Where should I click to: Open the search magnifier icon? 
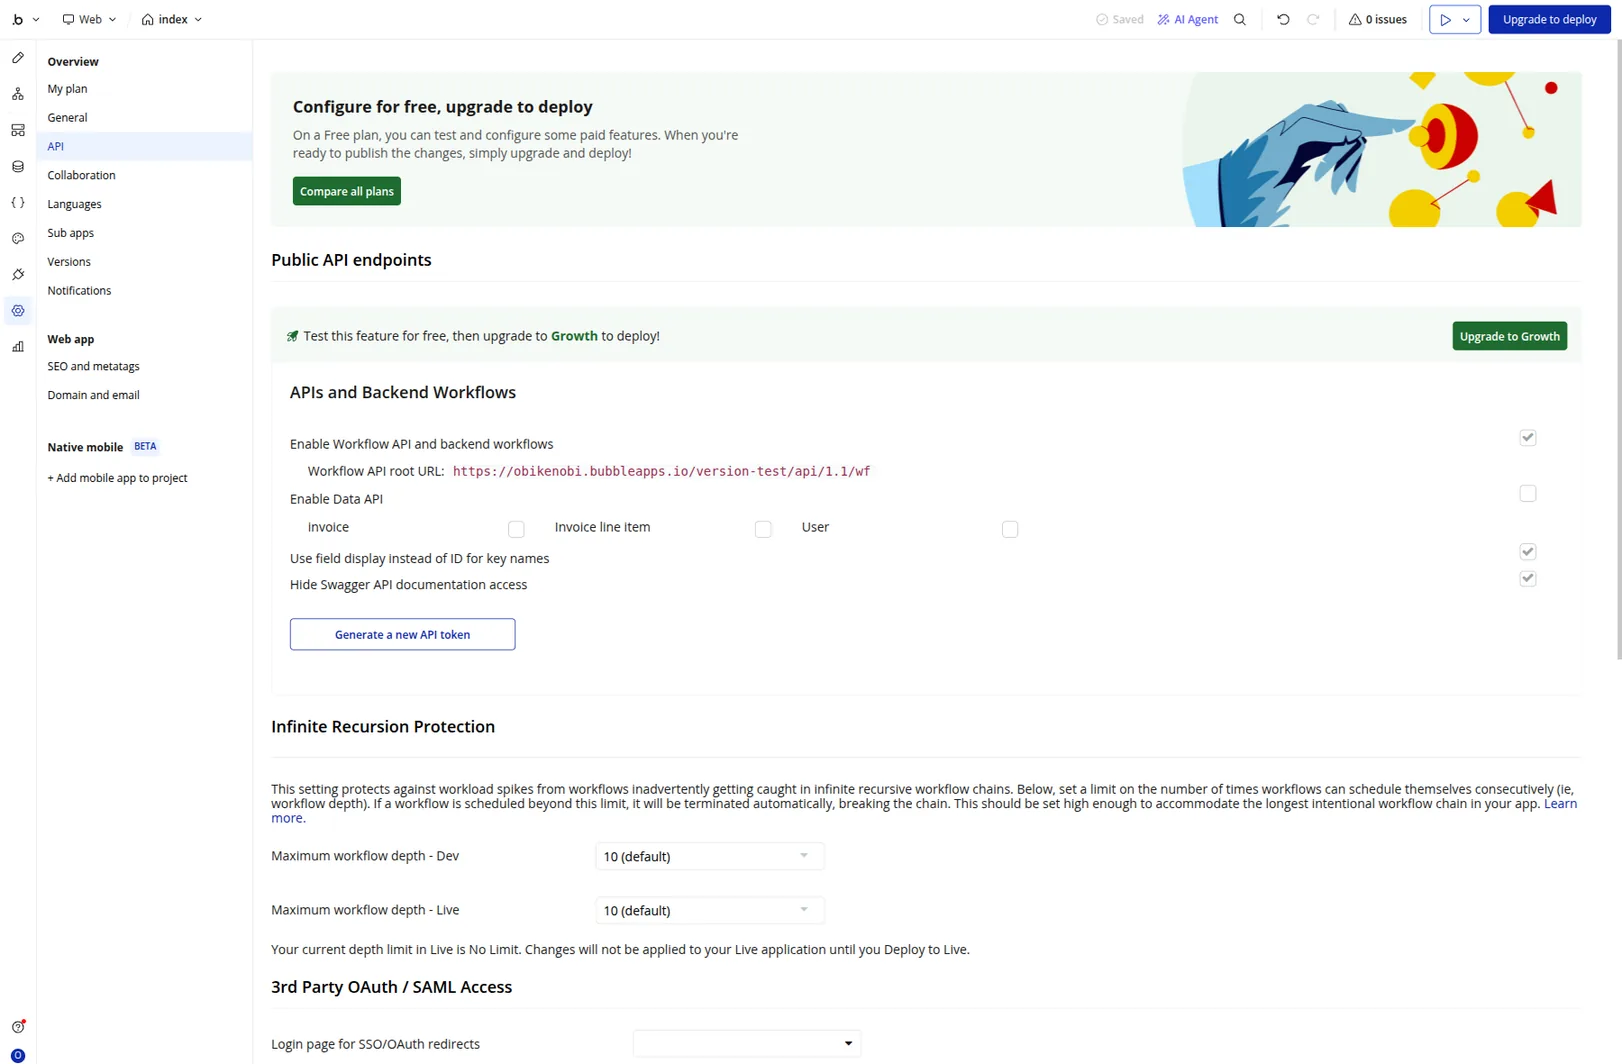[1240, 19]
